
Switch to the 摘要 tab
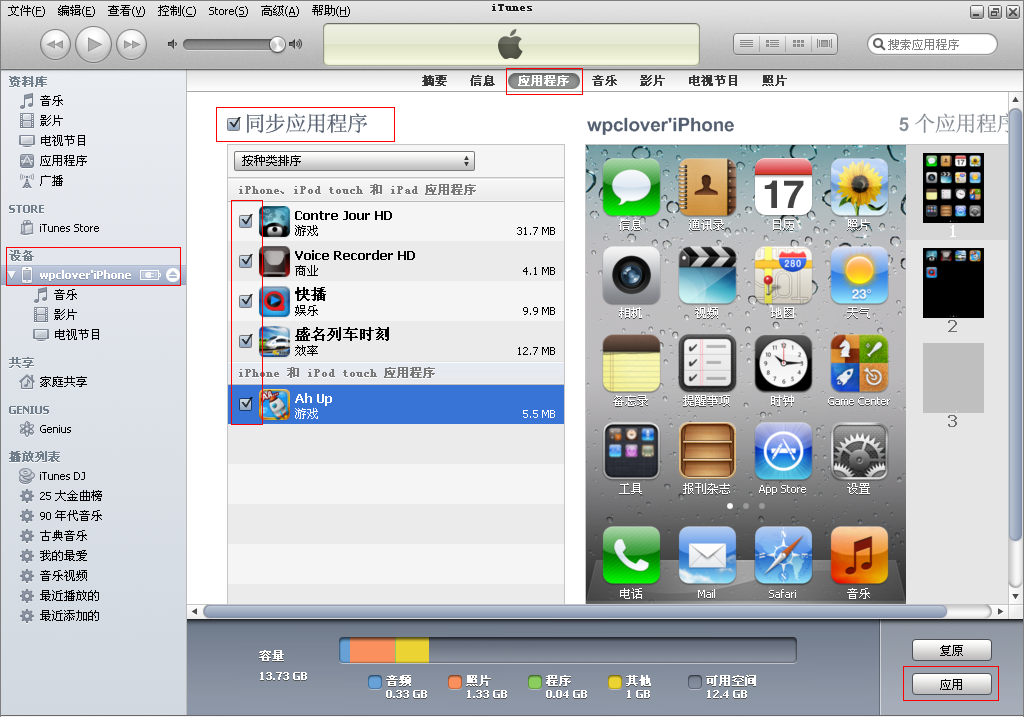pos(434,81)
